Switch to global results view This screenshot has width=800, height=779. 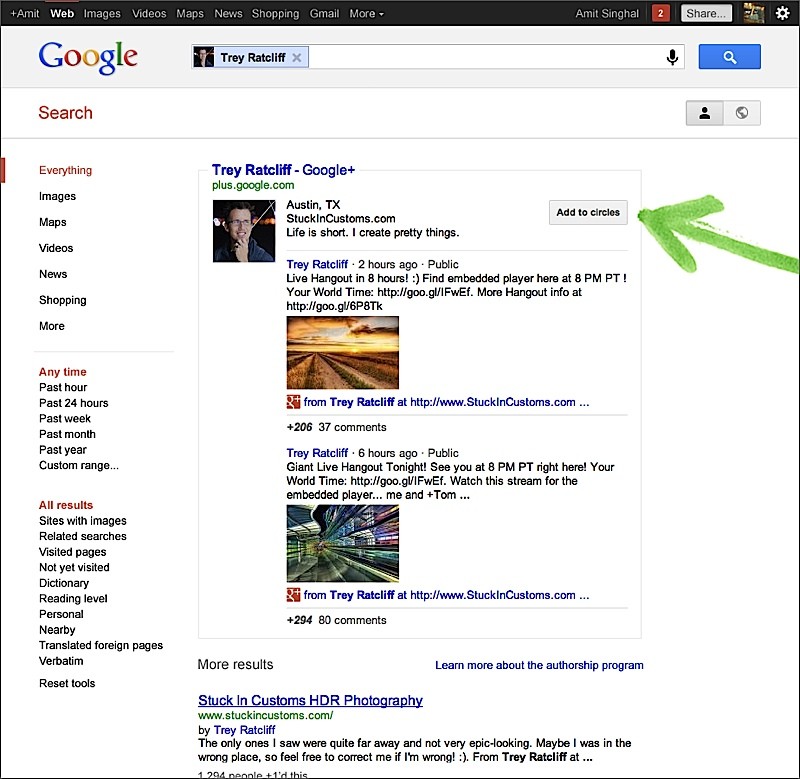(741, 113)
